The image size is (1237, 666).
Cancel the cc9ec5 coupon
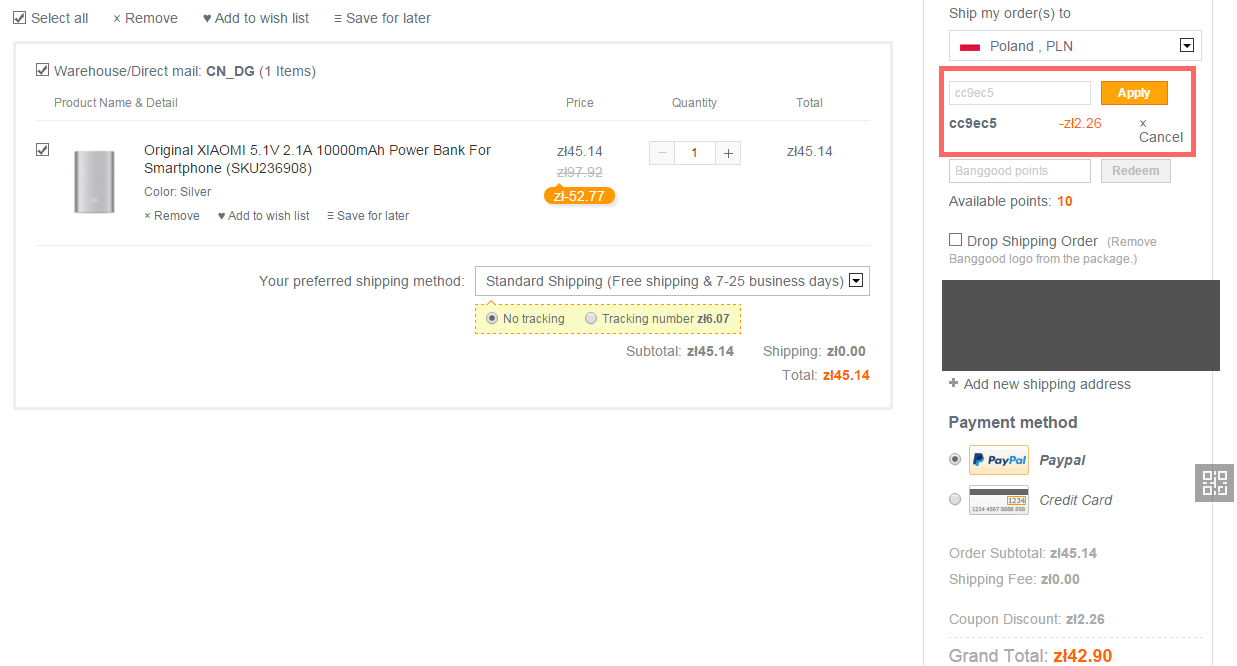(x=1160, y=130)
